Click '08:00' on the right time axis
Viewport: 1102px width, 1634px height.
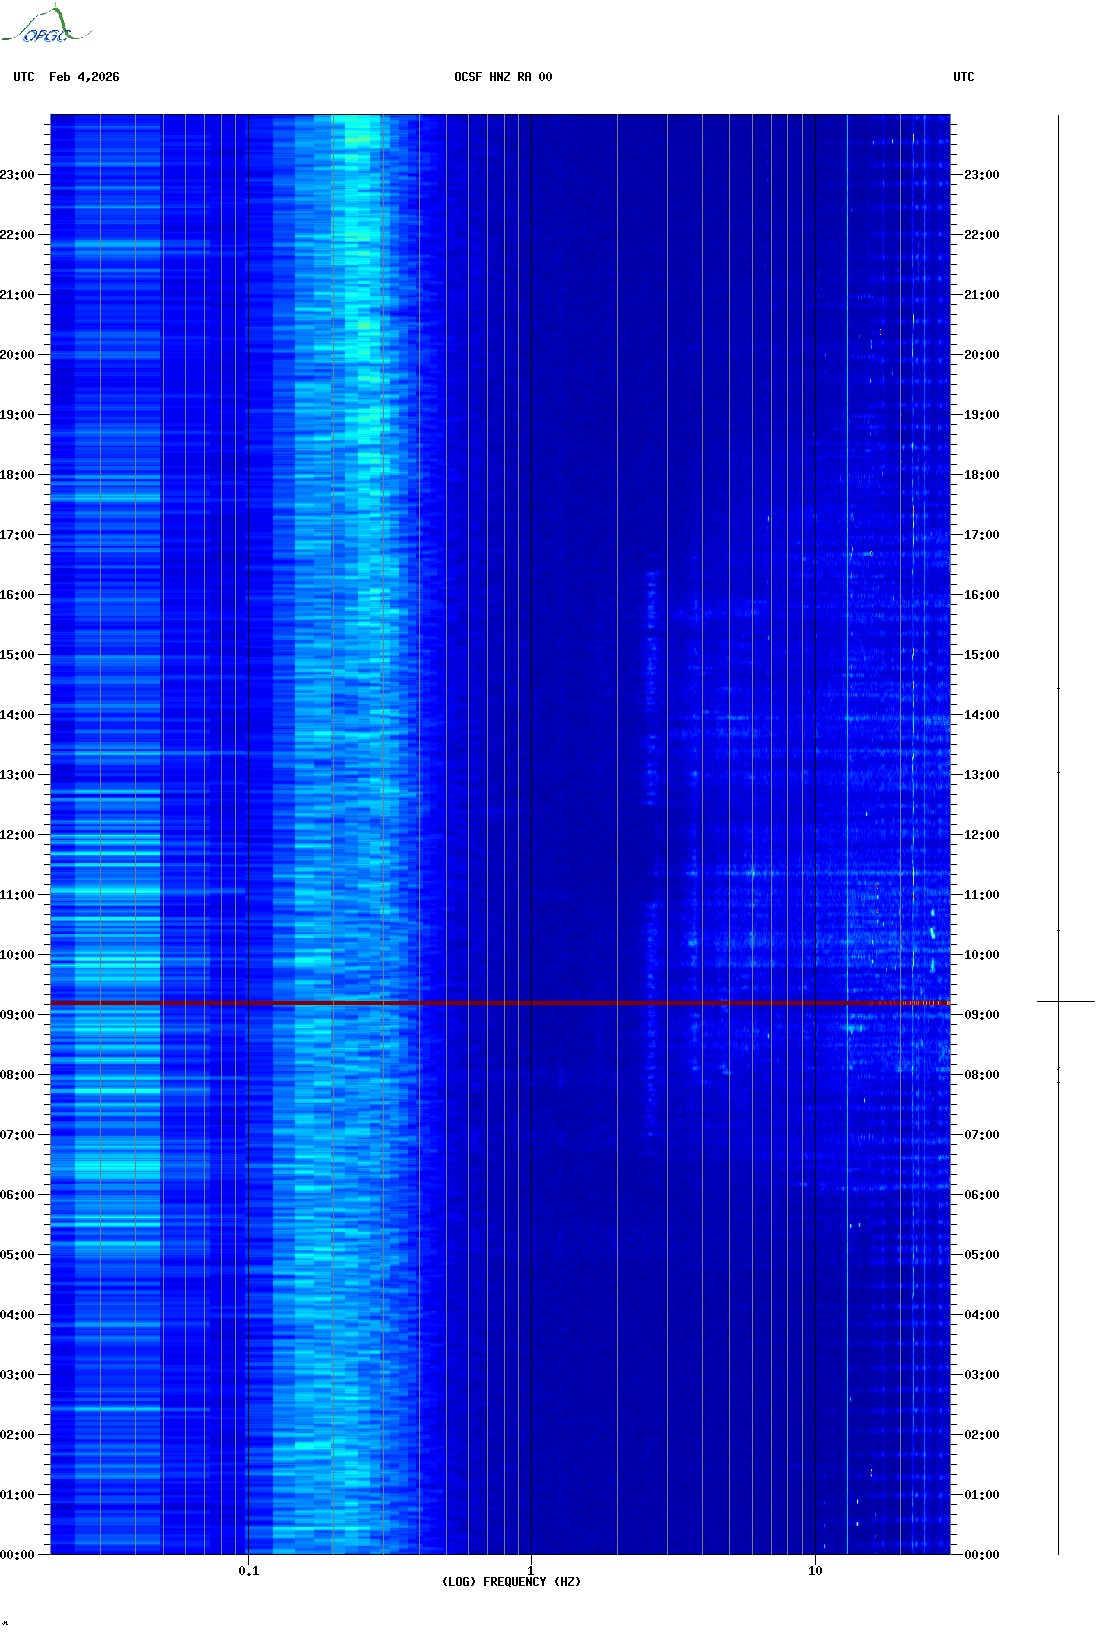click(982, 1075)
